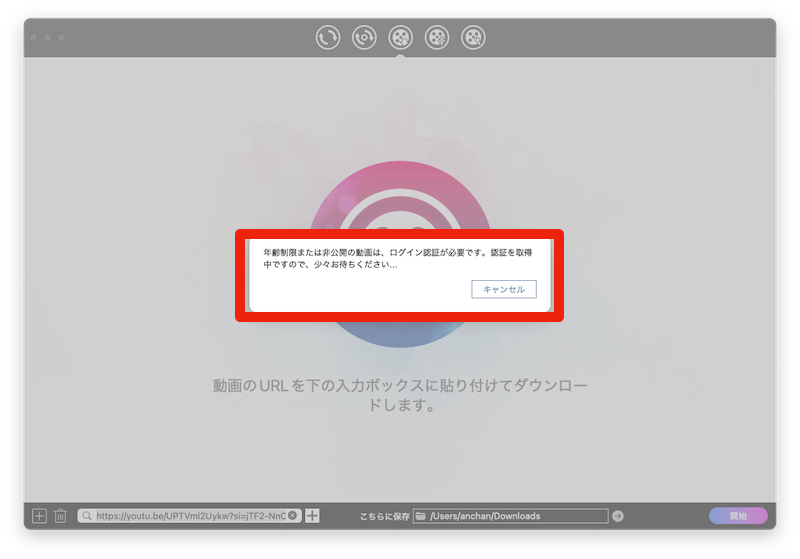Open the output folder with the round arrow icon
Viewport: 800px width, 559px height.
tap(618, 516)
